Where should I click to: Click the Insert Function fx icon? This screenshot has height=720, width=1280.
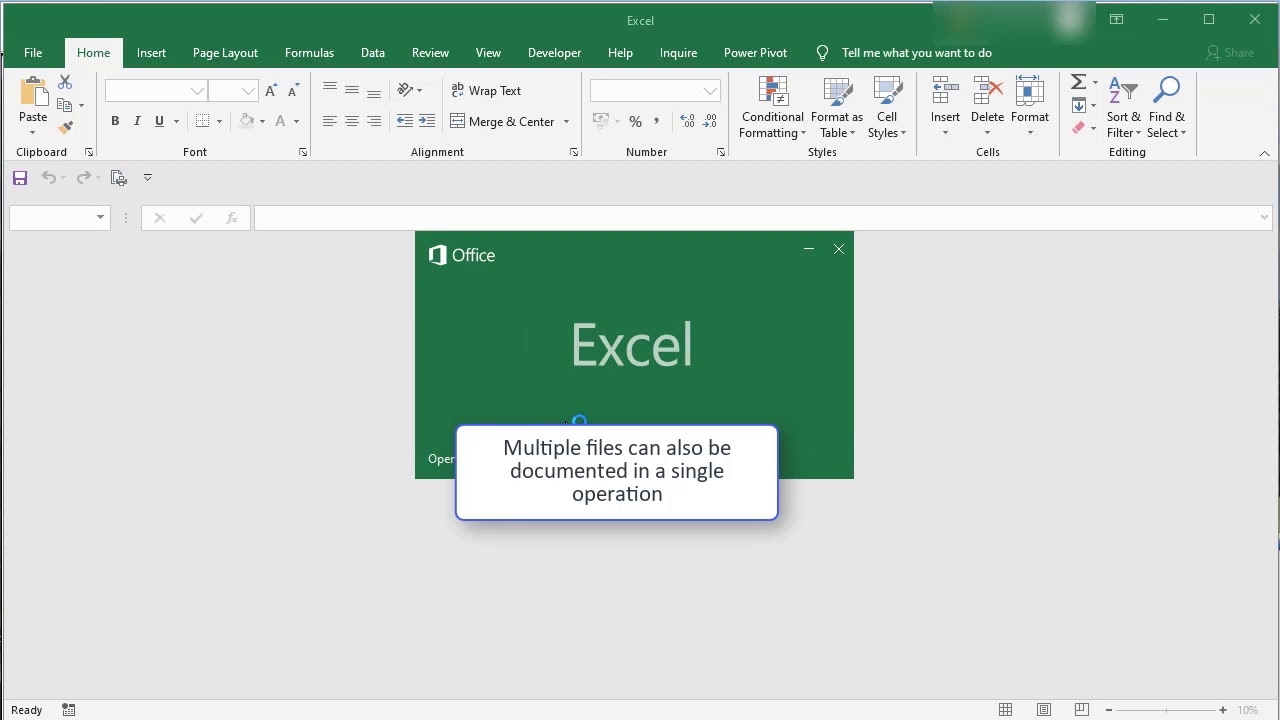point(231,218)
